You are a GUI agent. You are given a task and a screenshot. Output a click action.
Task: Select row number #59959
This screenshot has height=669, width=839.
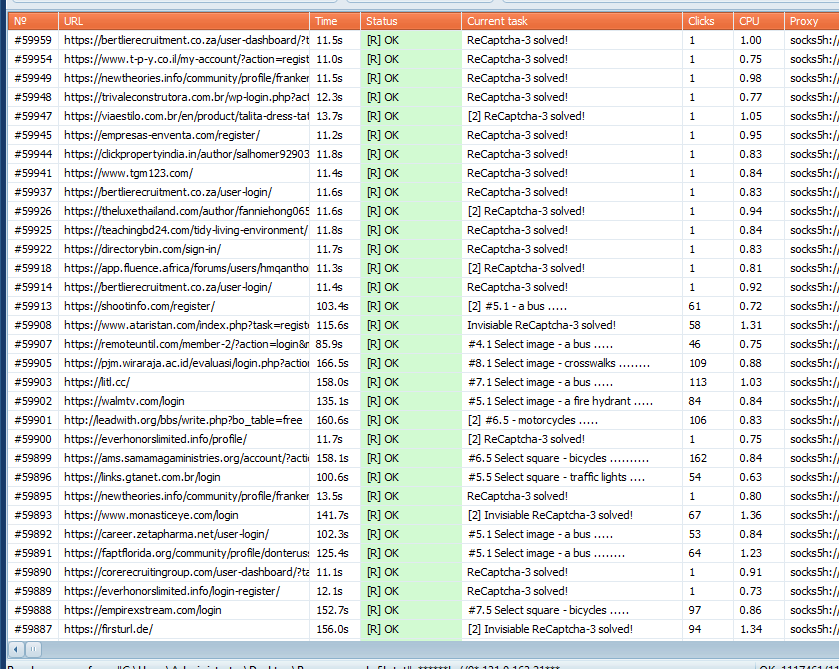[33, 40]
